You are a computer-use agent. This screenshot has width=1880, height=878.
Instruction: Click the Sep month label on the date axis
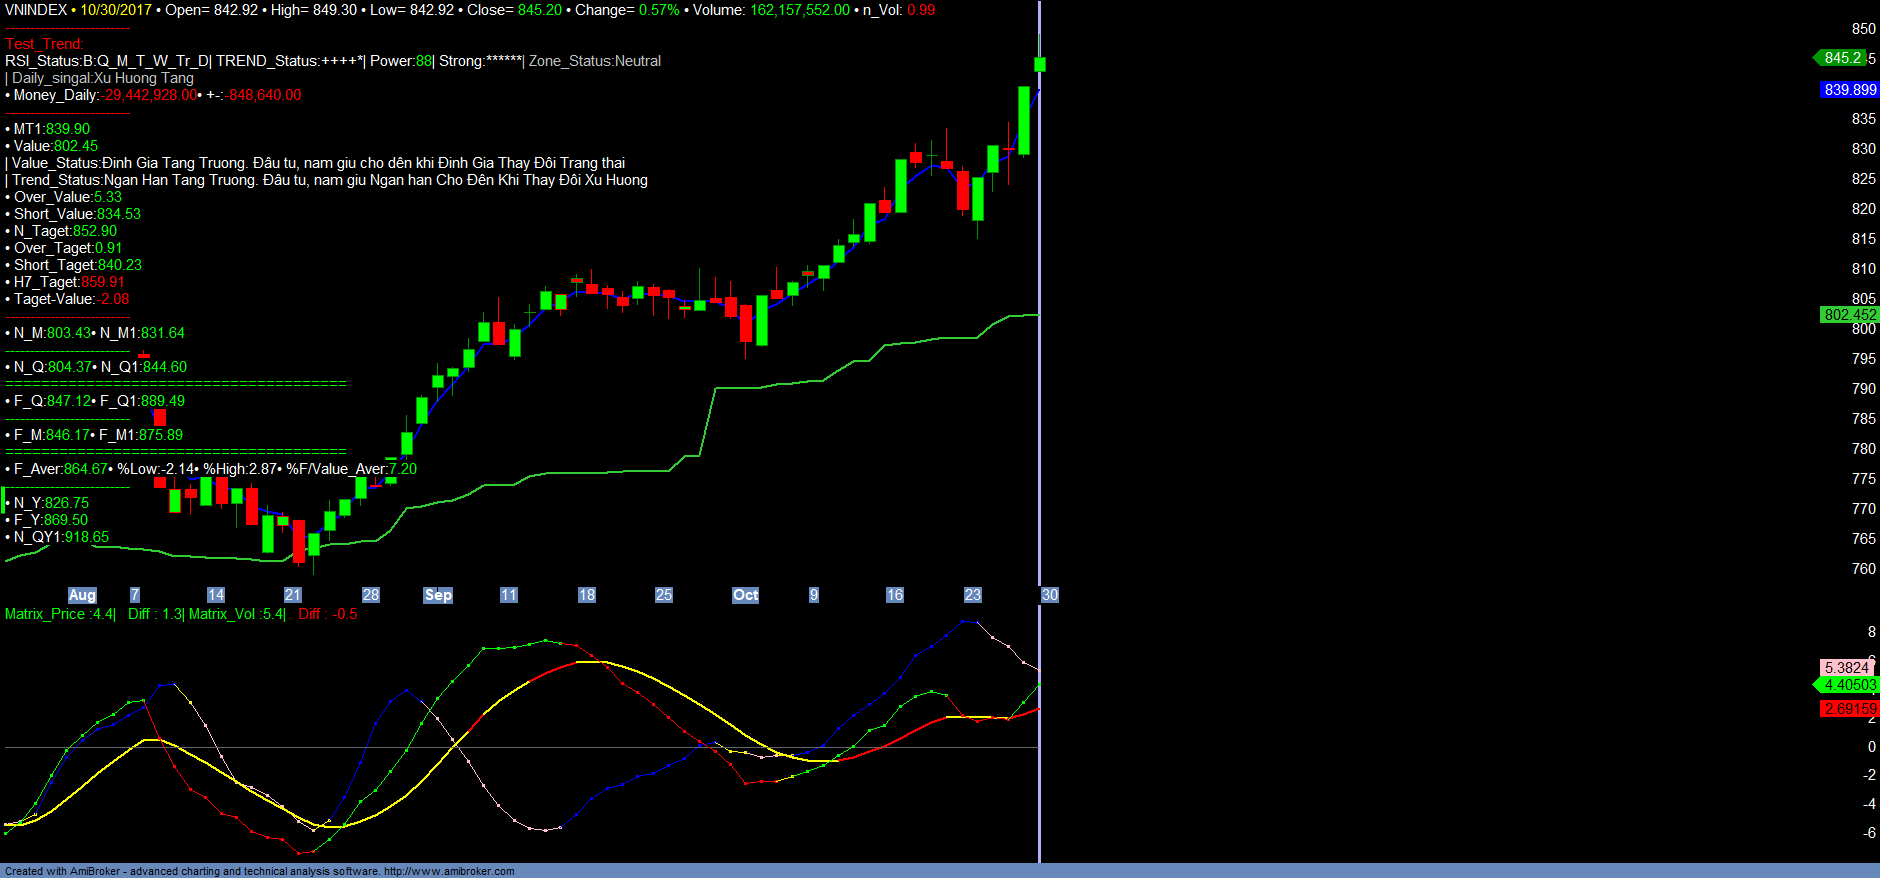click(438, 595)
